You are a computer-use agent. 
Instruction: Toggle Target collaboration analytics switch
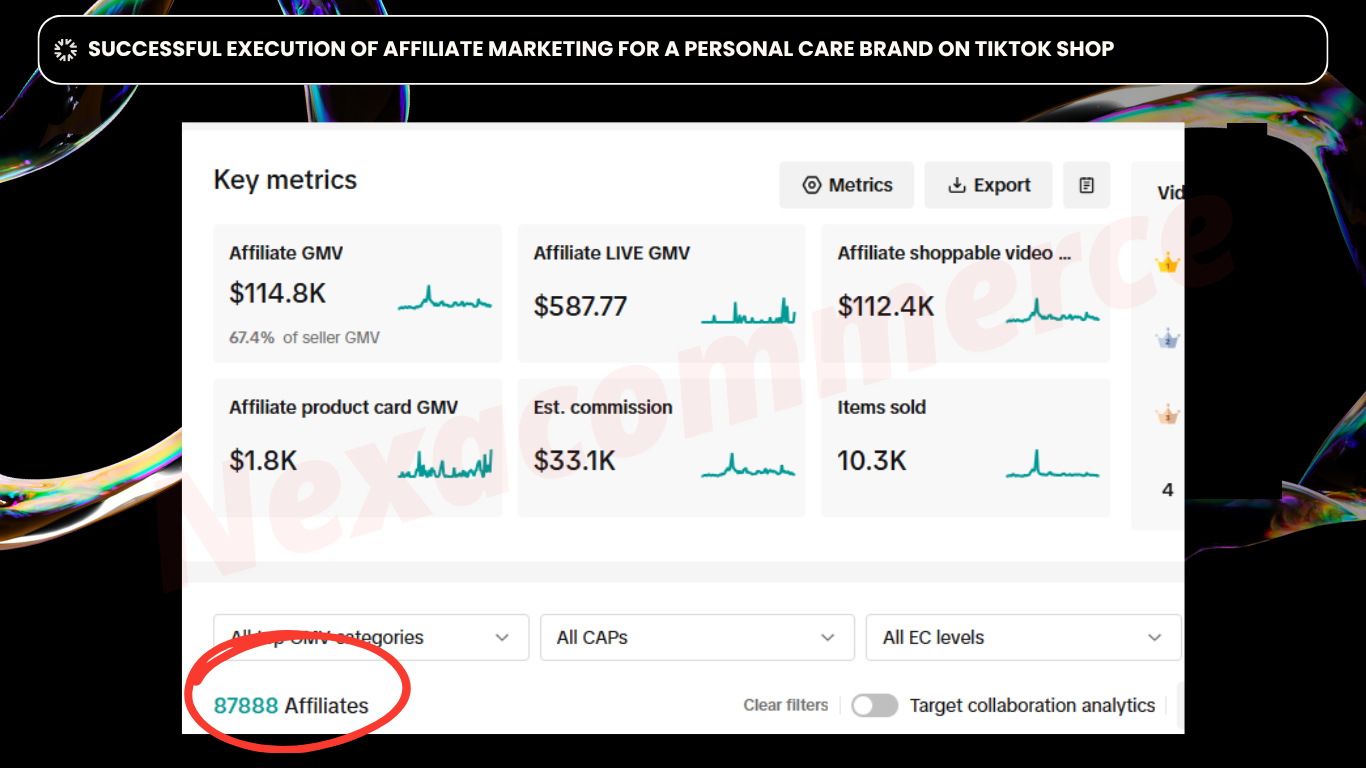(x=874, y=705)
